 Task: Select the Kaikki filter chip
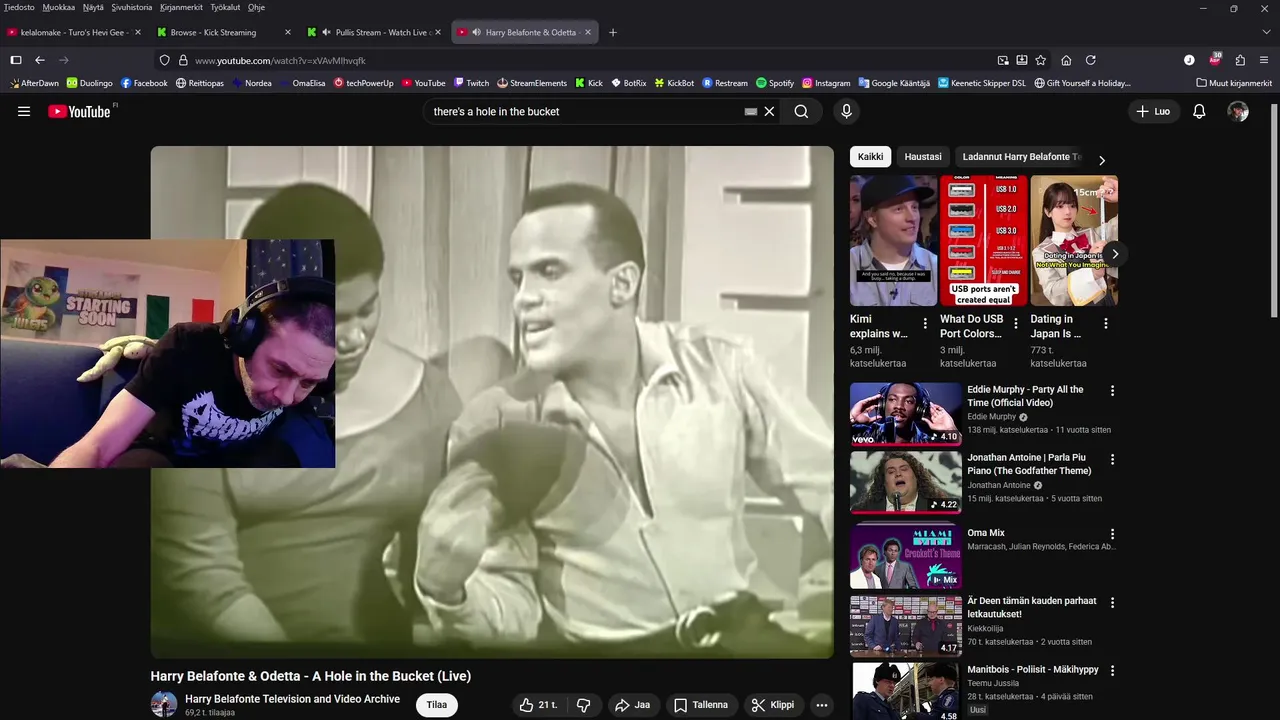[871, 157]
